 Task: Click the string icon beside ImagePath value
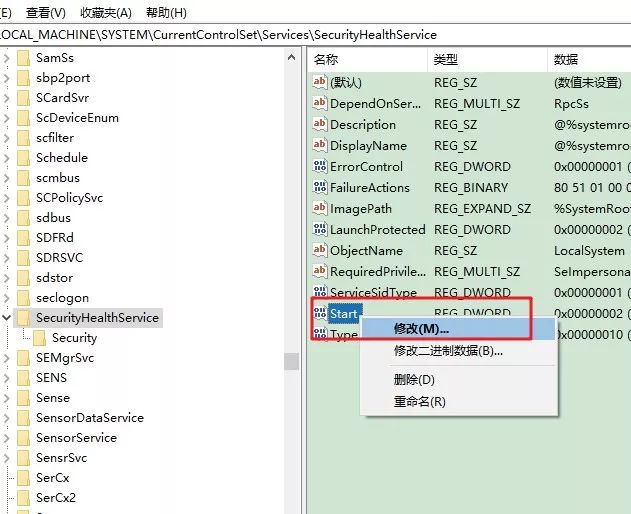click(x=320, y=209)
